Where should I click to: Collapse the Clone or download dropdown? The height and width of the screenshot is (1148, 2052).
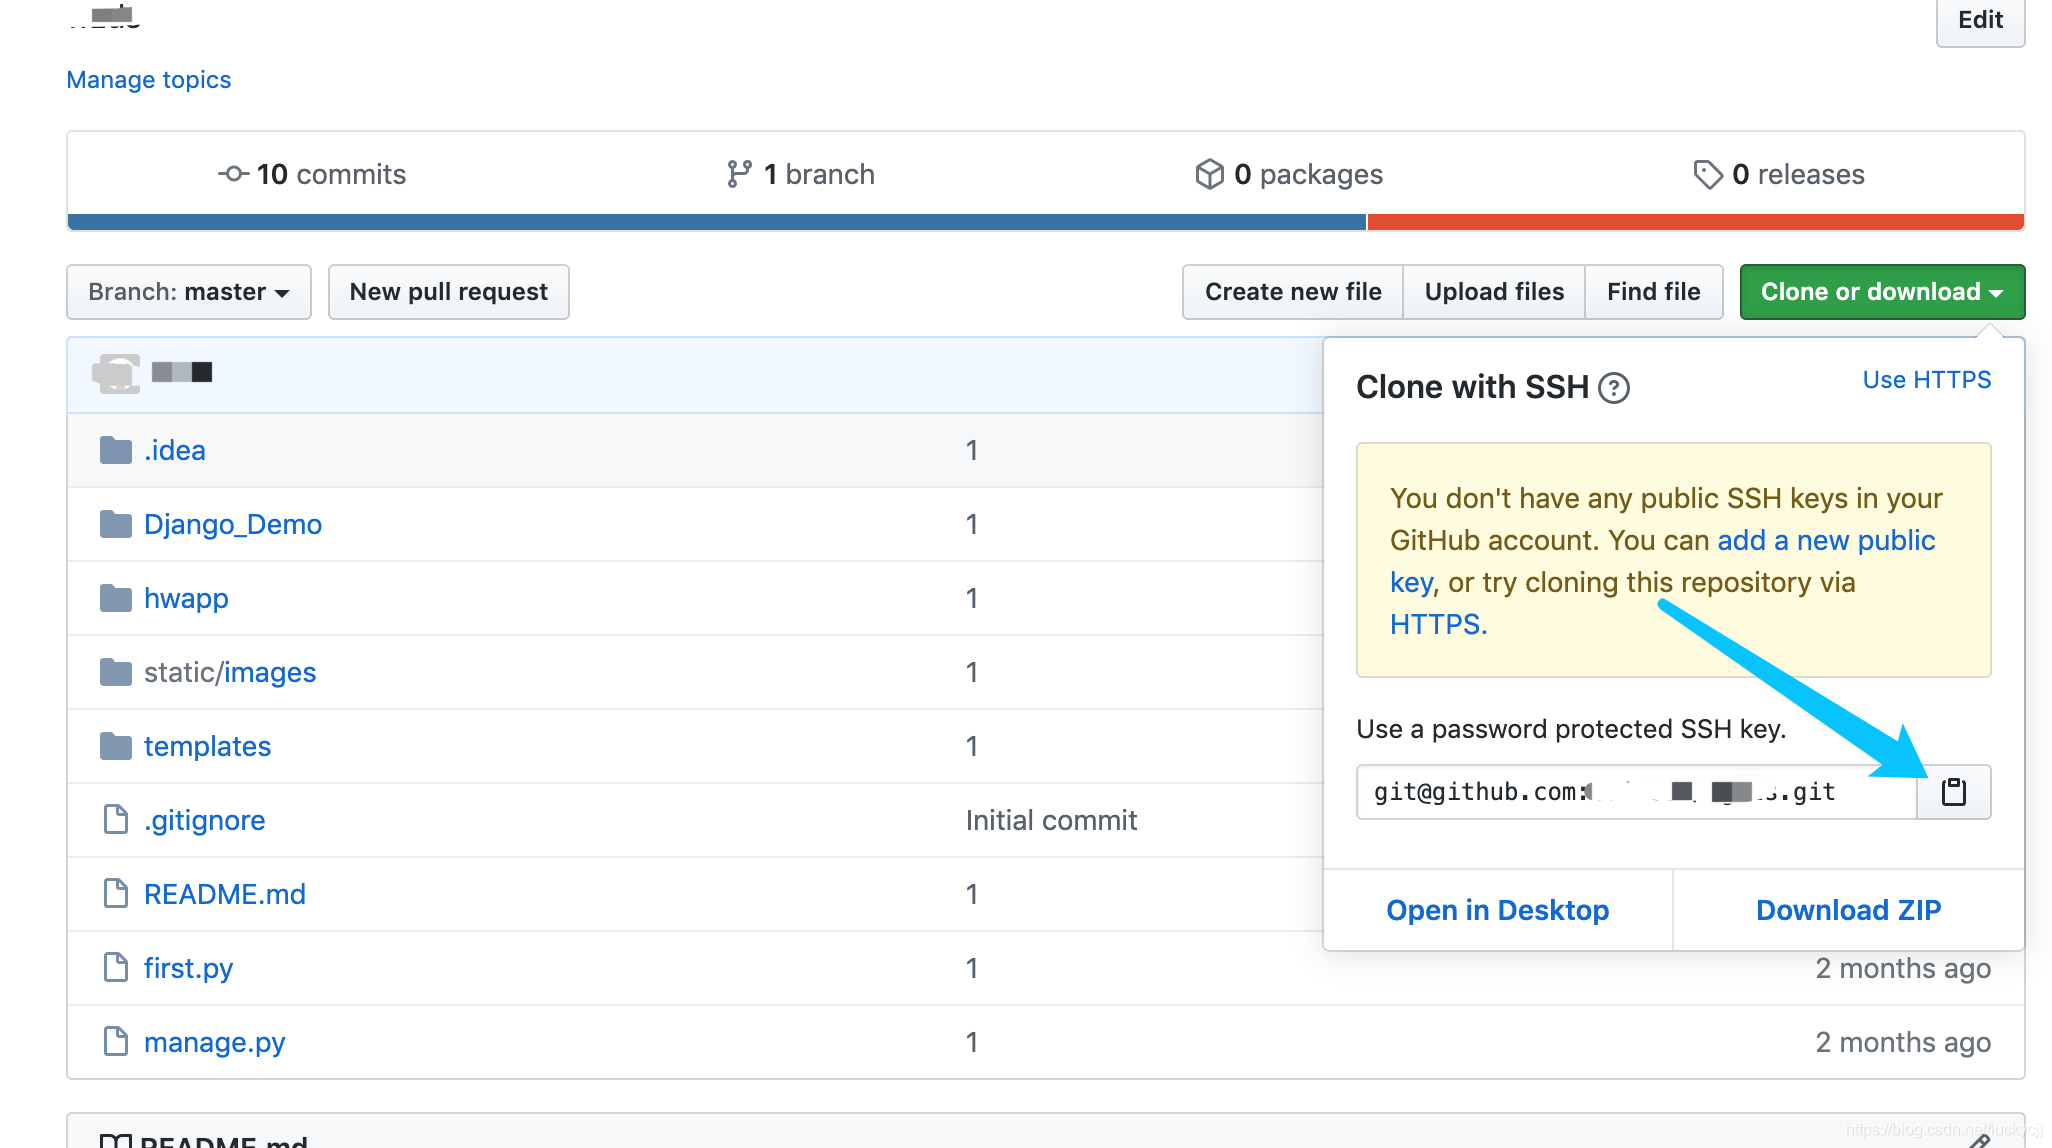1881,292
